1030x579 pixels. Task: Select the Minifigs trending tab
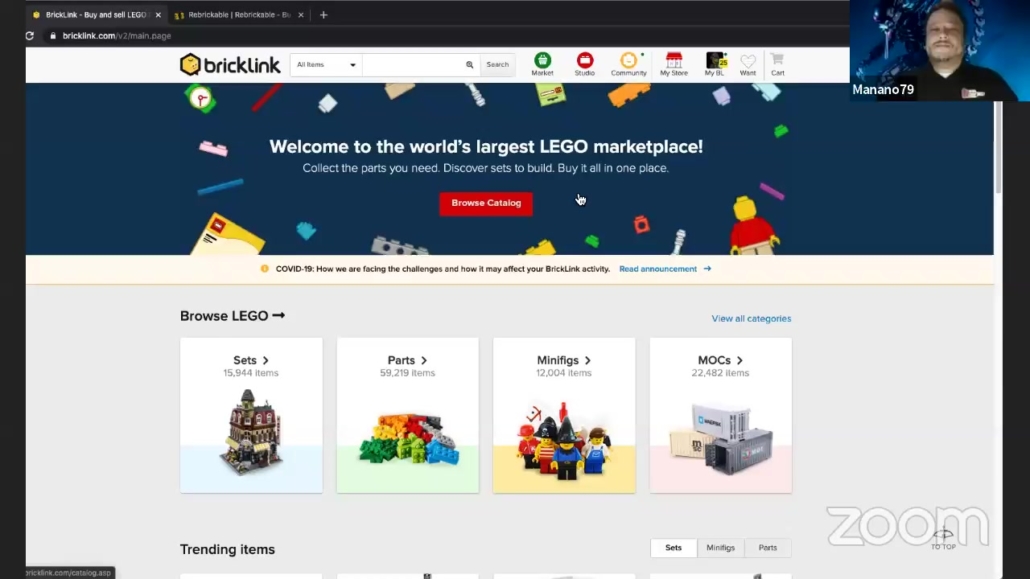[720, 547]
